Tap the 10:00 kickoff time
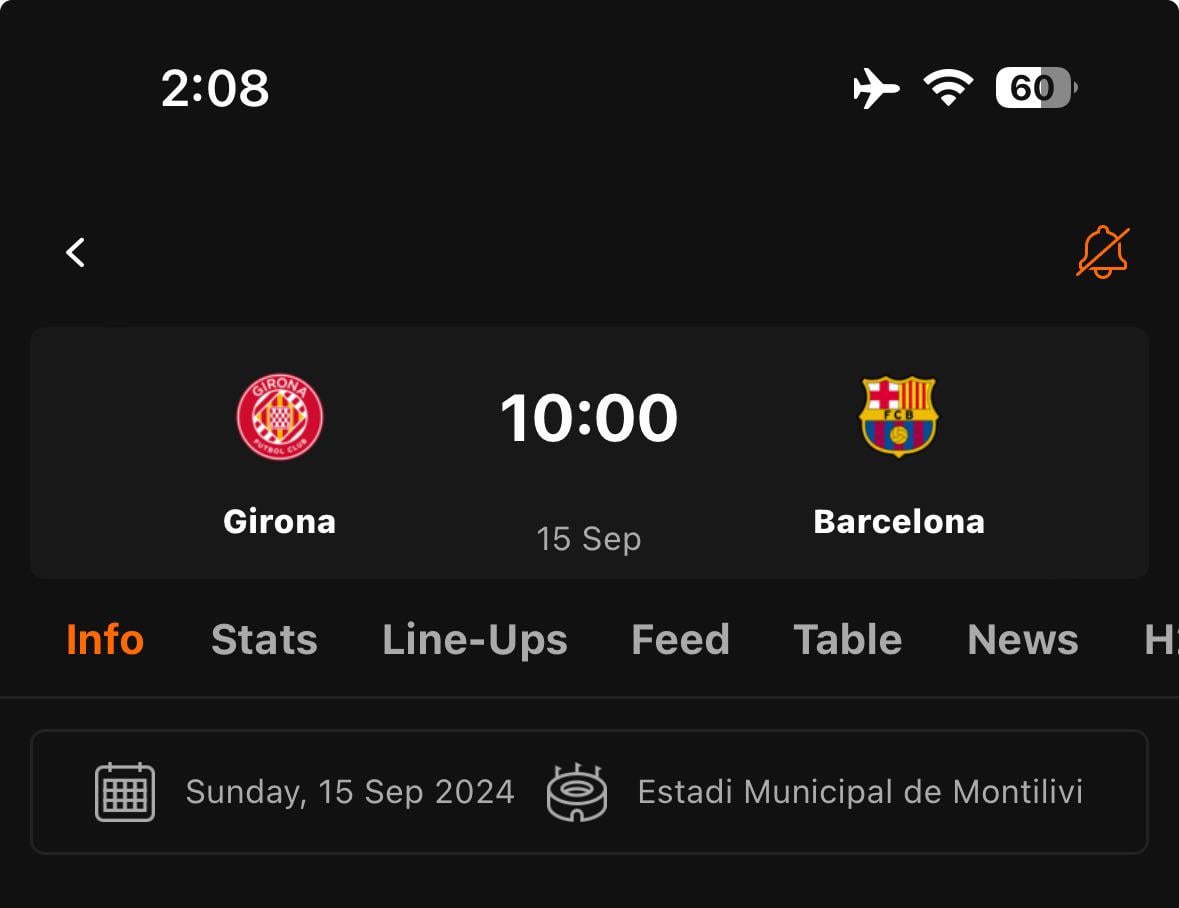The width and height of the screenshot is (1179, 908). point(589,418)
